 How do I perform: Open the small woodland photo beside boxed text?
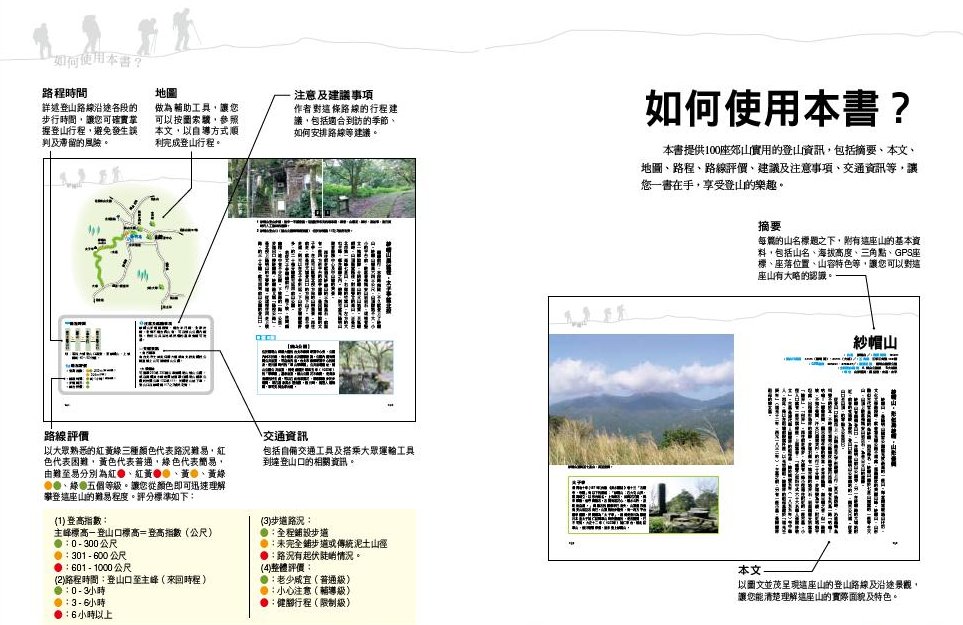point(365,367)
